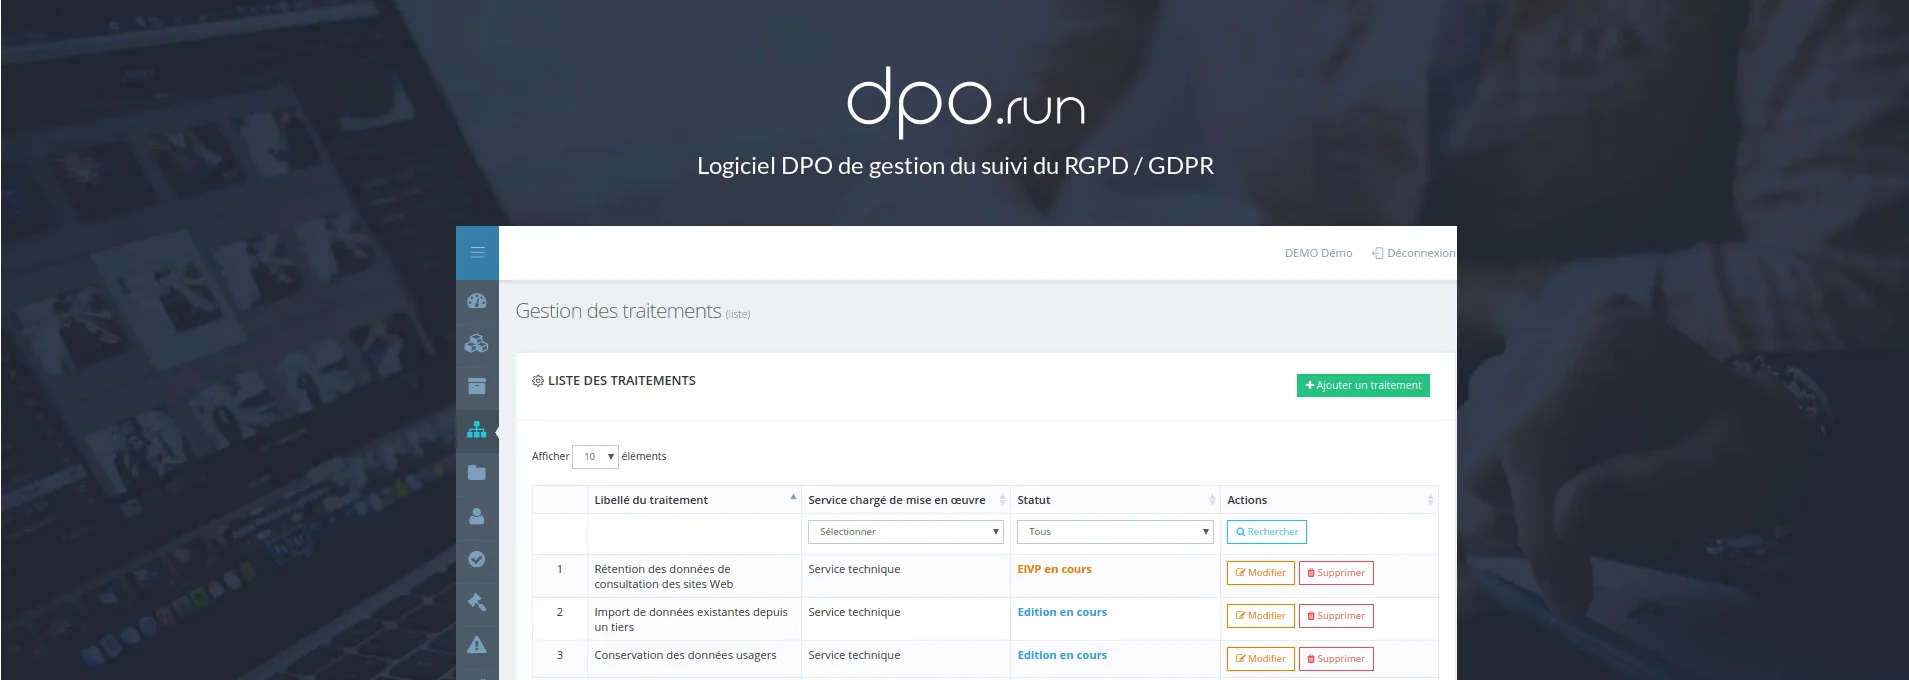This screenshot has height=680, width=1909.
Task: Open the Sélectionner service filter dropdown
Action: click(905, 532)
